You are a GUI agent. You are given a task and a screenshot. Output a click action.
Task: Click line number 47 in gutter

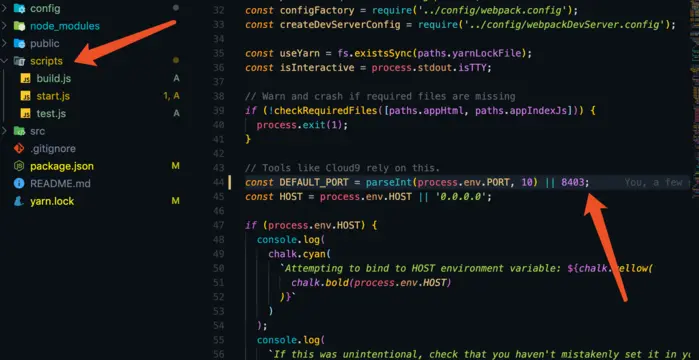click(218, 225)
